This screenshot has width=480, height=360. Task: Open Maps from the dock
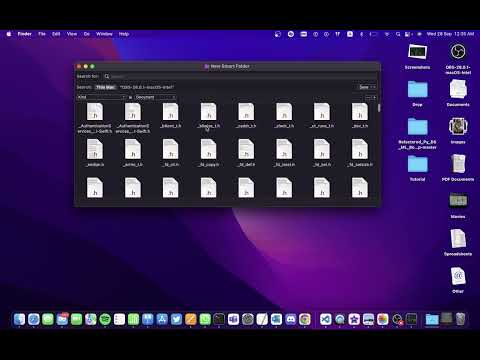[x=91, y=319]
